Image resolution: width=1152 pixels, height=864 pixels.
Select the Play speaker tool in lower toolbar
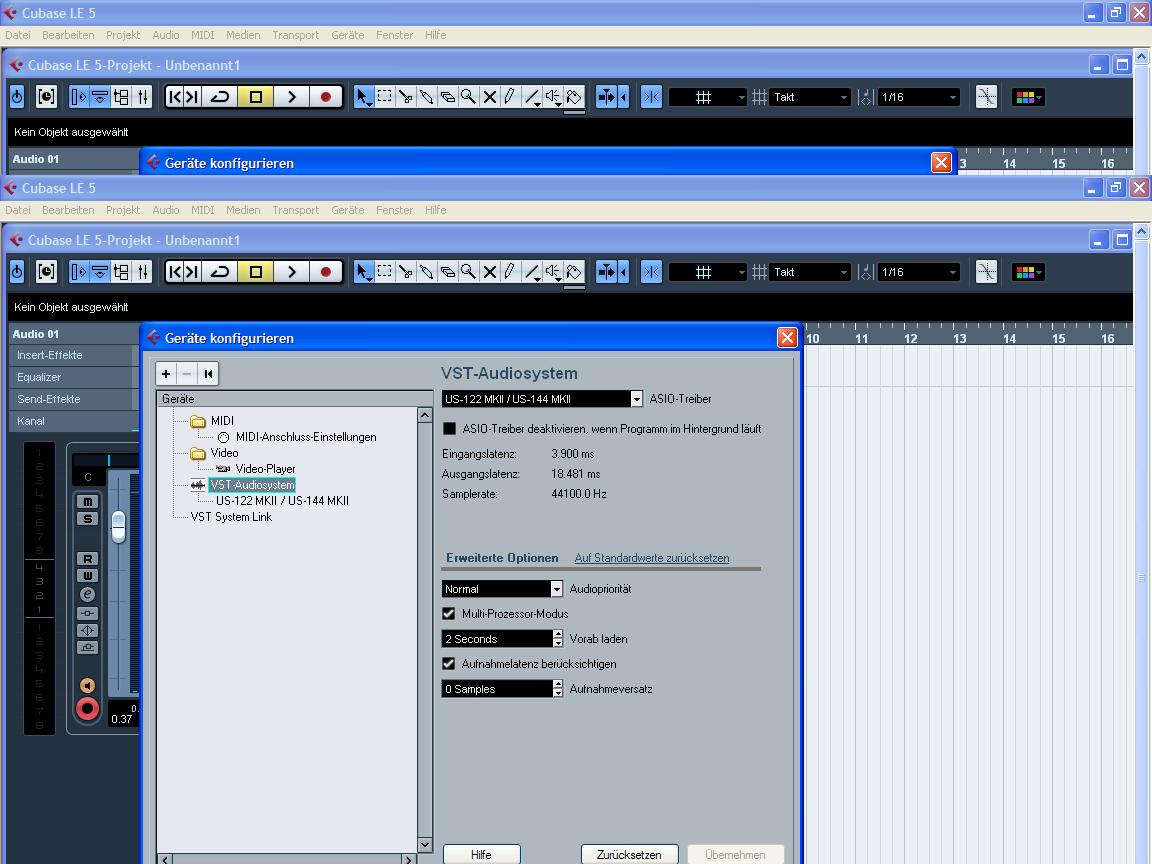click(x=552, y=272)
